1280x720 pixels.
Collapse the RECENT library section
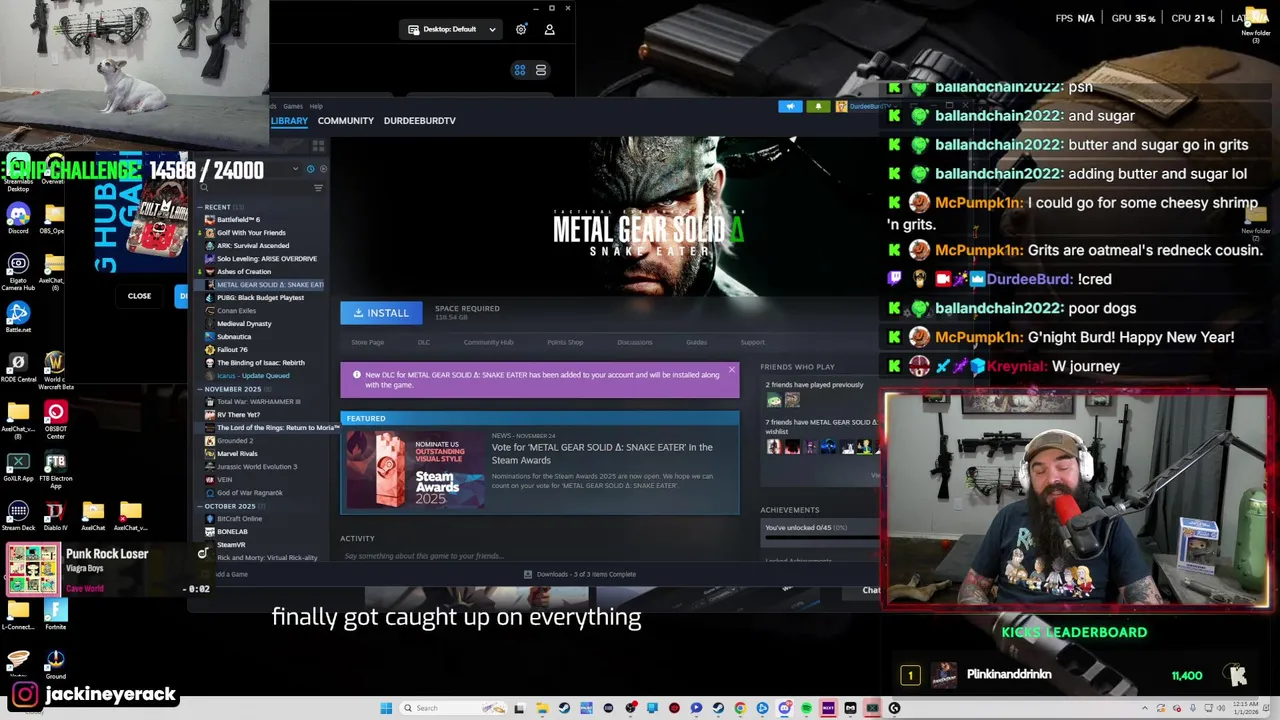(198, 207)
